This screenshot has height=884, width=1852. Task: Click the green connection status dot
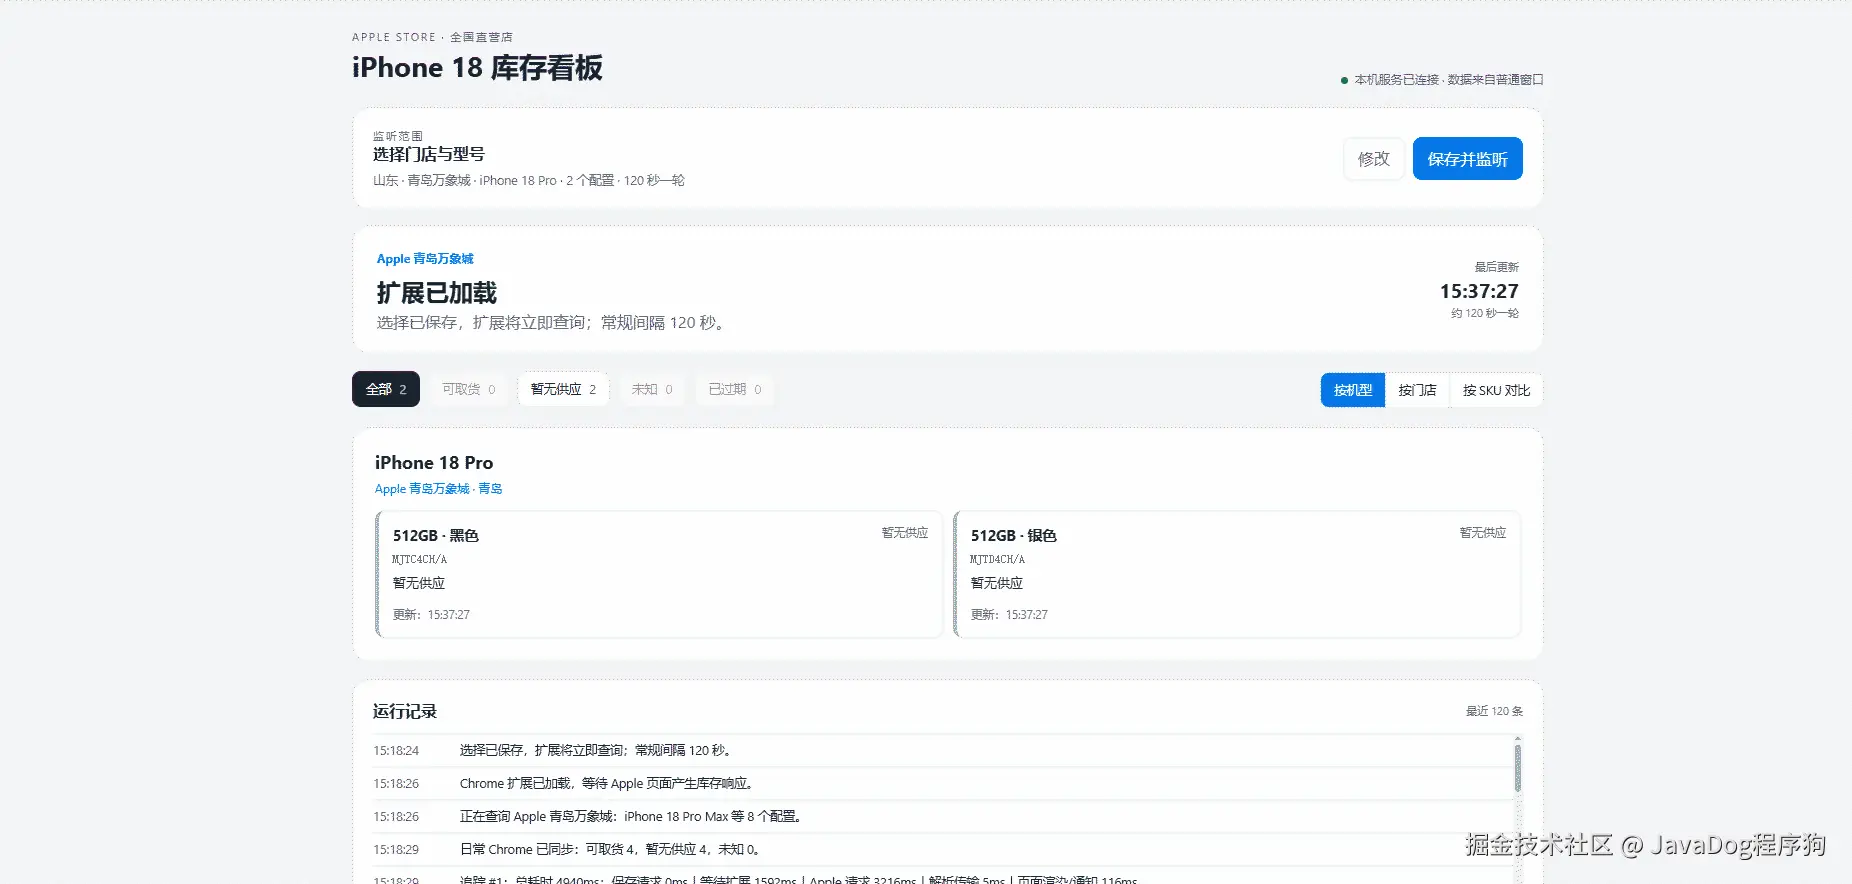tap(1344, 80)
